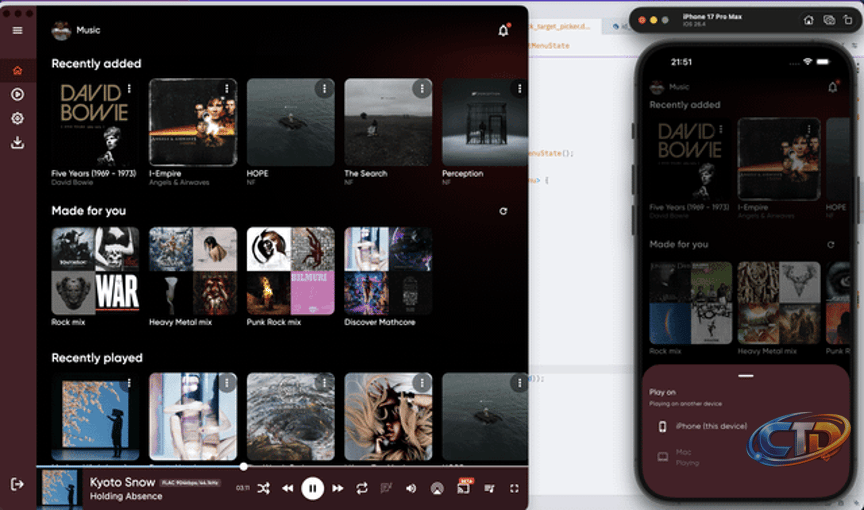Click the Recently played heading

[97, 358]
